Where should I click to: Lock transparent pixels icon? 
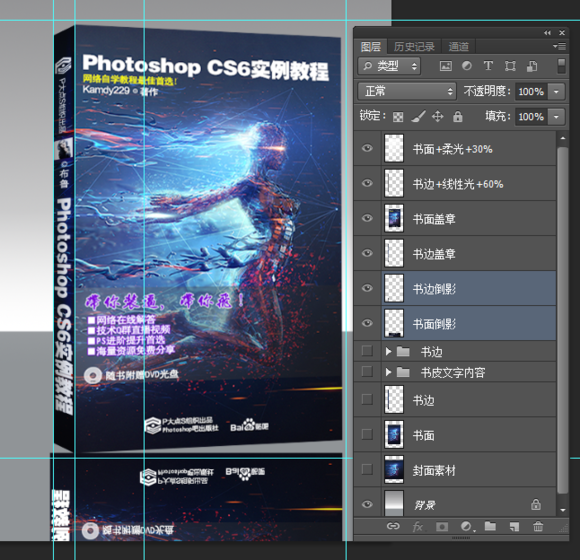tap(398, 117)
